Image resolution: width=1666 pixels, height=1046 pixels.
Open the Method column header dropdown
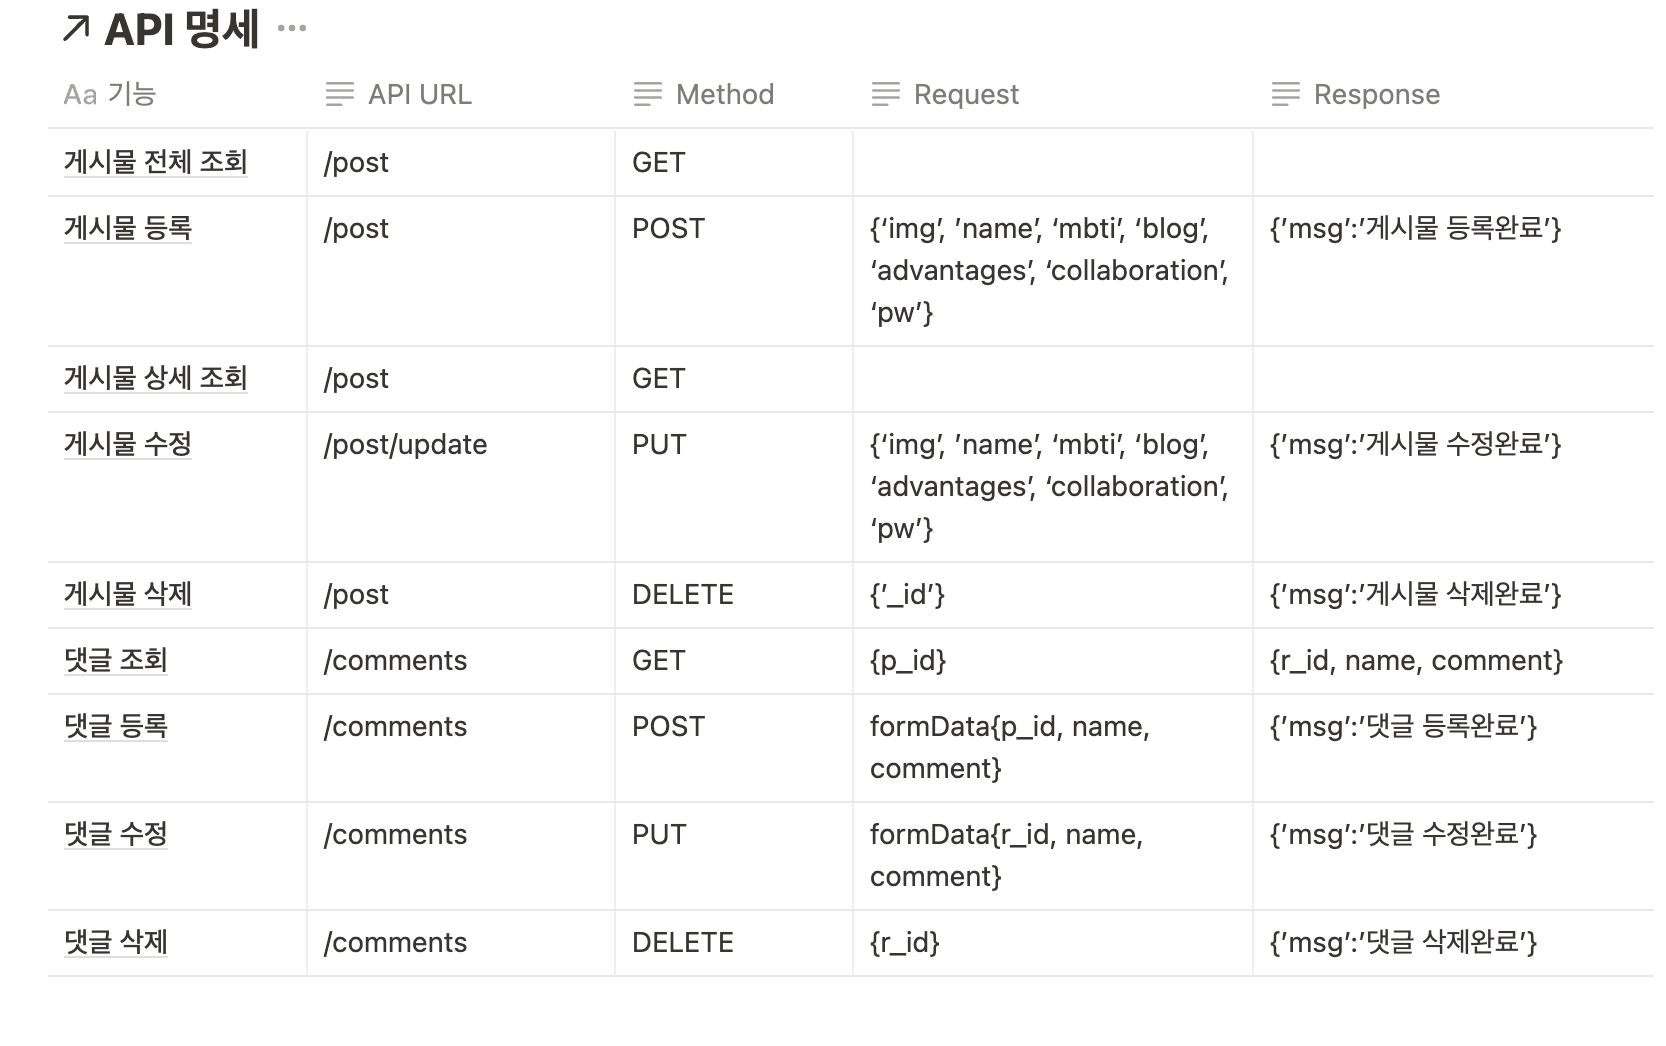click(x=725, y=94)
